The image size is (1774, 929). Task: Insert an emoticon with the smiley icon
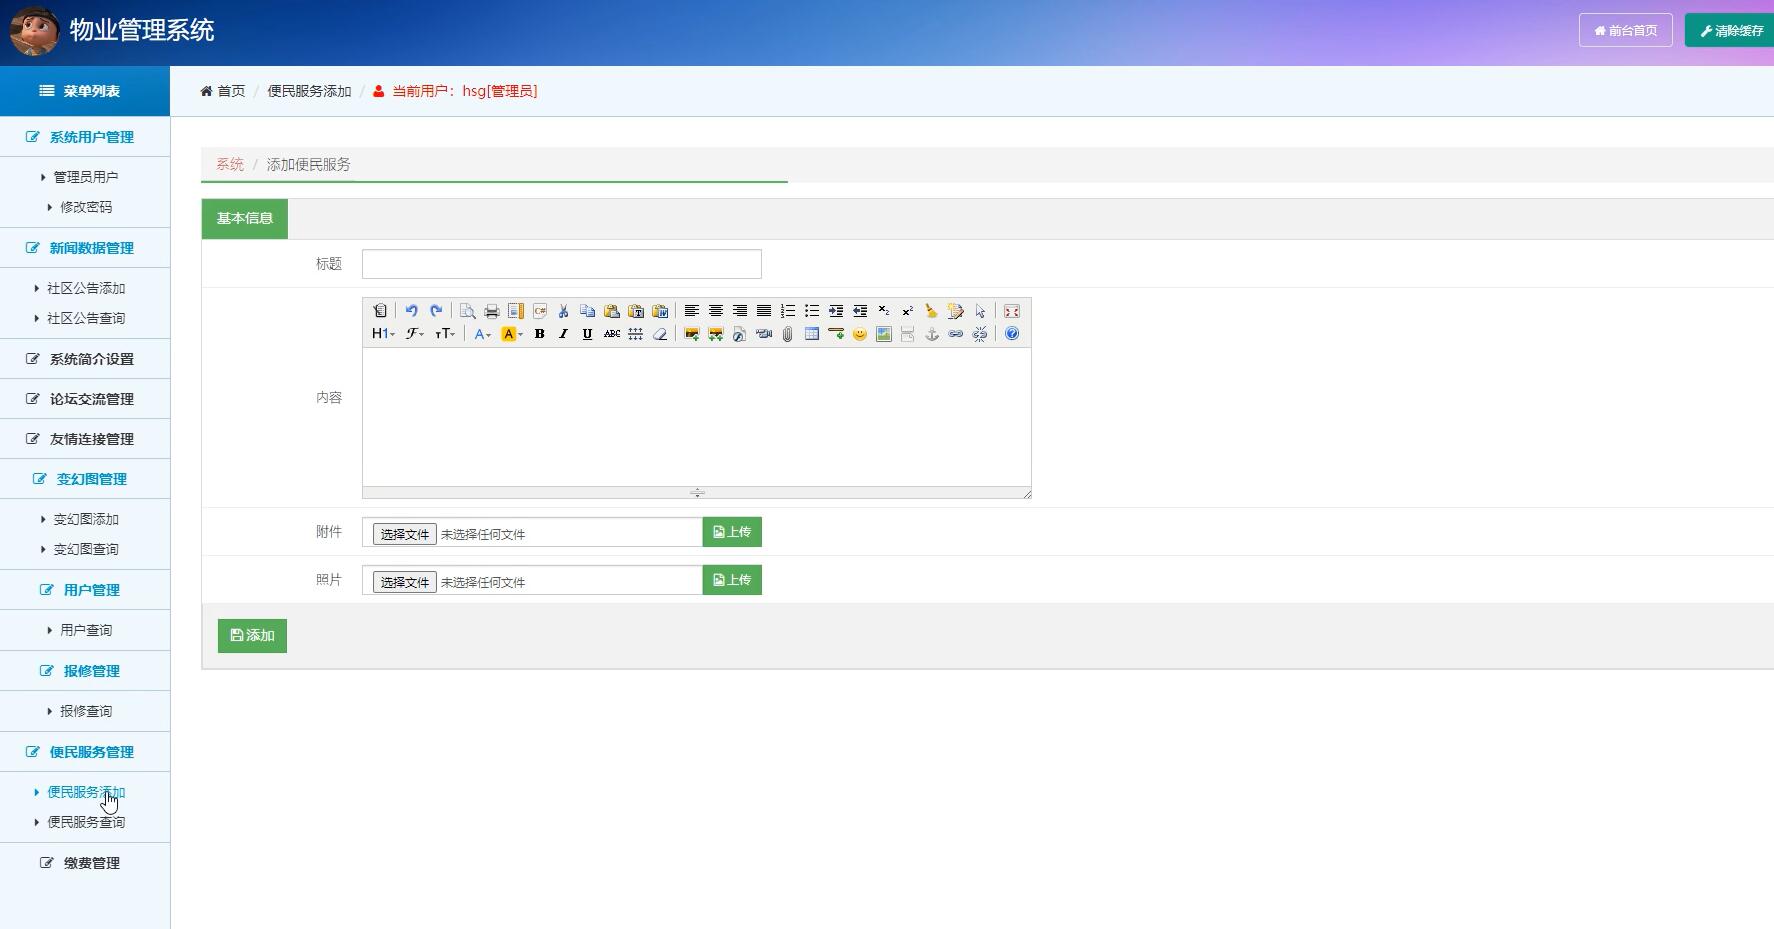pyautogui.click(x=859, y=334)
